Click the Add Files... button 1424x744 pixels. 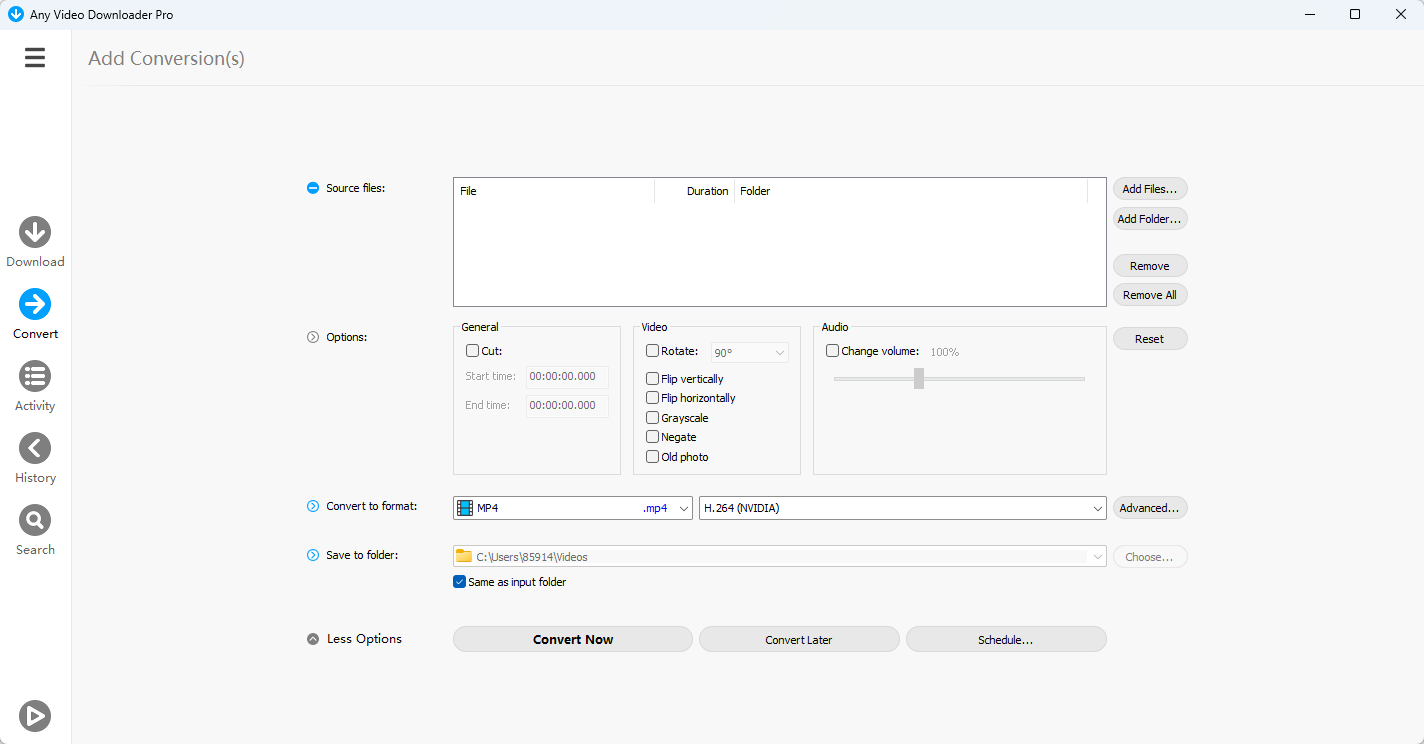(x=1150, y=189)
